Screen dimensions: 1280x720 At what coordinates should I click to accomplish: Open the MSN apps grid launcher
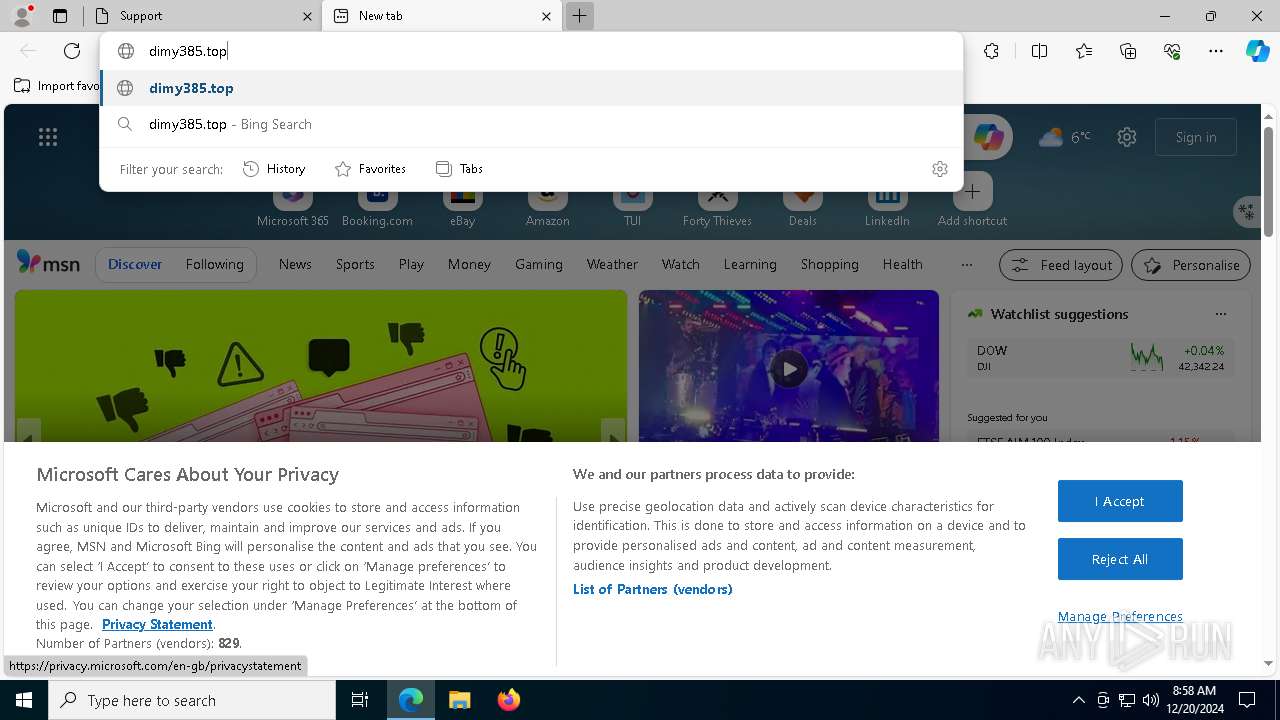[48, 137]
